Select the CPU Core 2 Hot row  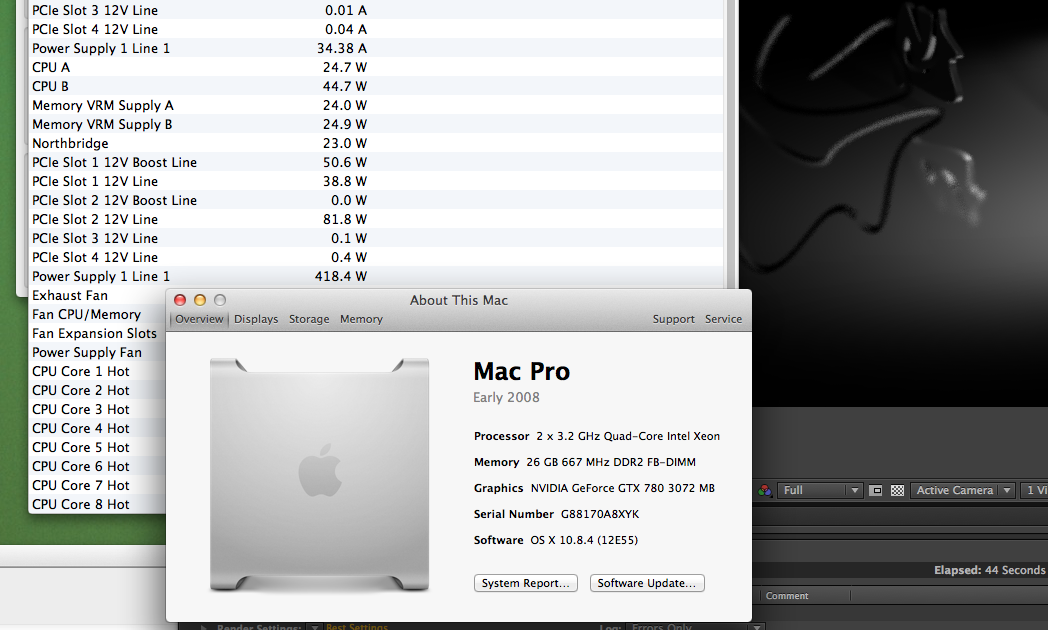point(98,390)
